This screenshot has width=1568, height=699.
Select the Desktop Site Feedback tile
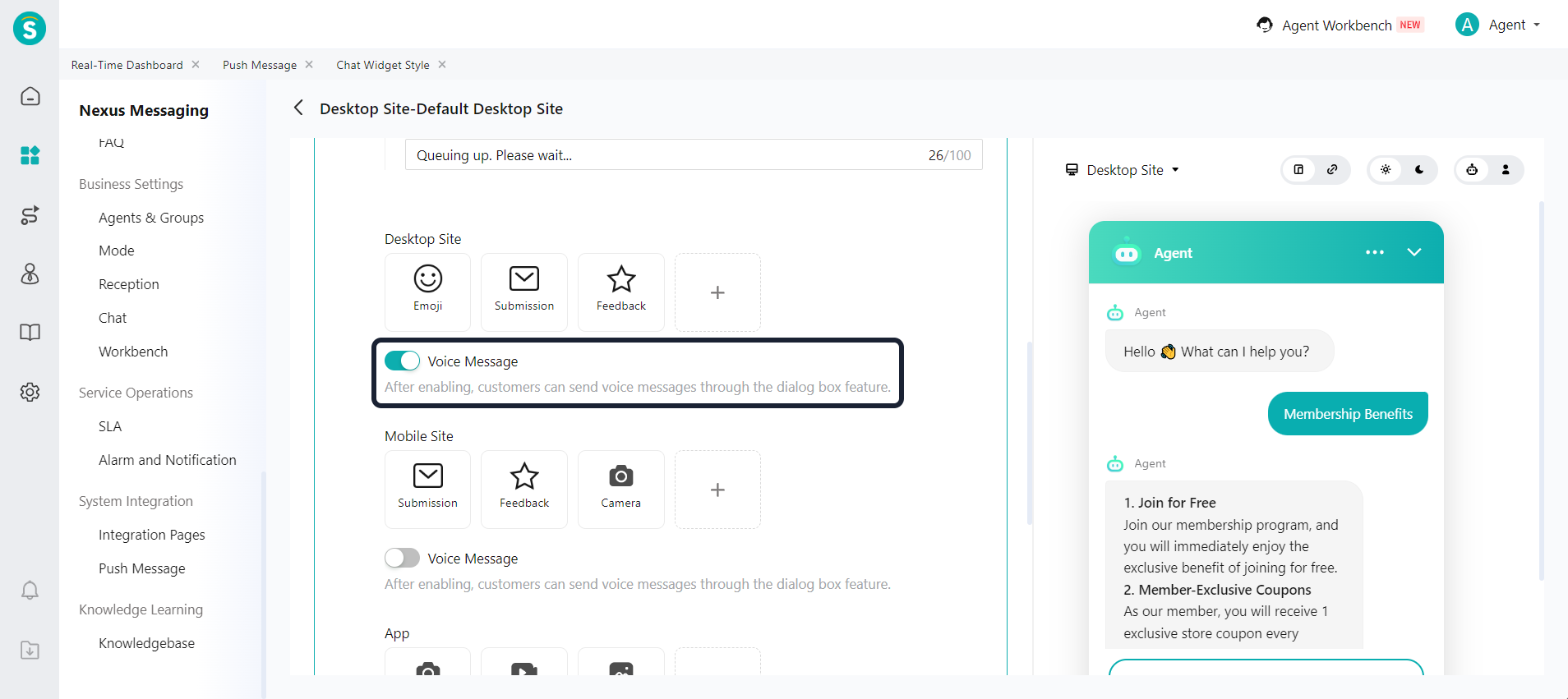[621, 292]
